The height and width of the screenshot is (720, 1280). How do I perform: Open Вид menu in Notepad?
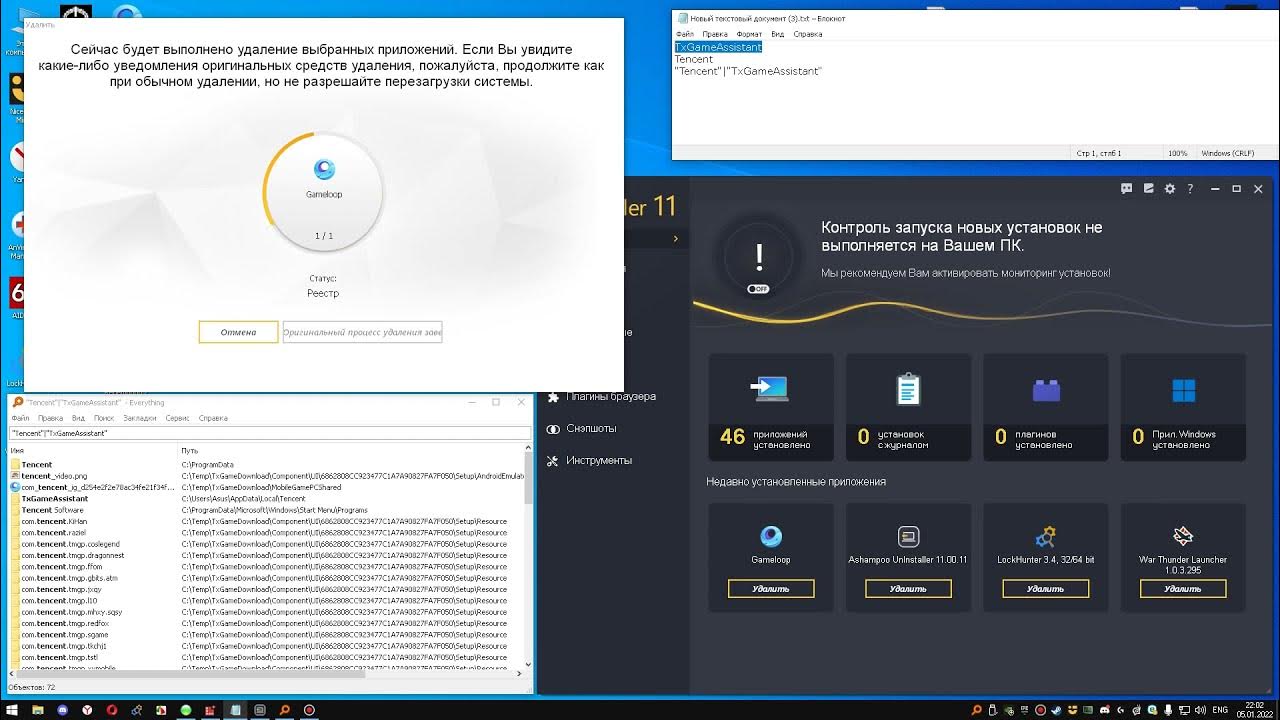click(x=777, y=34)
